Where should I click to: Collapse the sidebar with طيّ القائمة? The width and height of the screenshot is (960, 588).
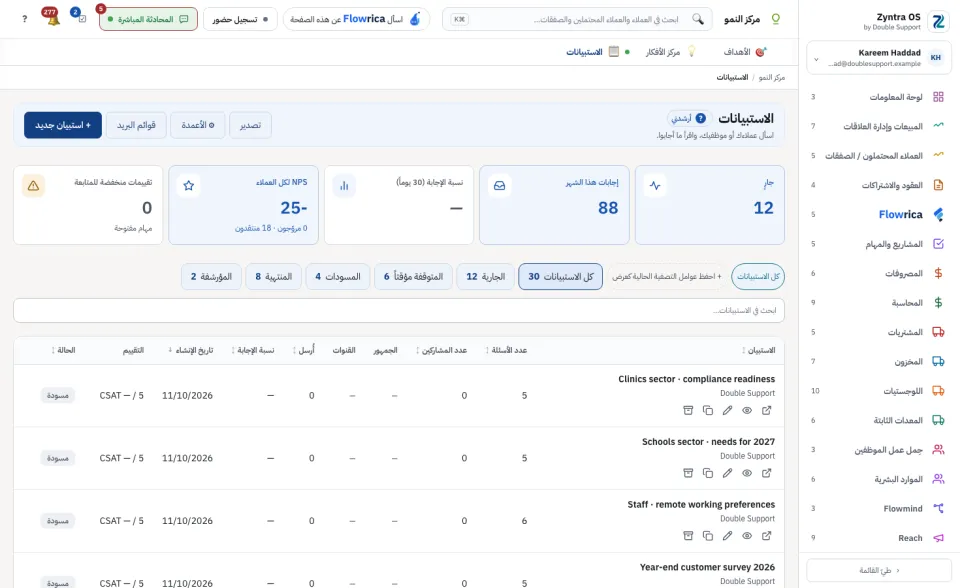point(879,570)
